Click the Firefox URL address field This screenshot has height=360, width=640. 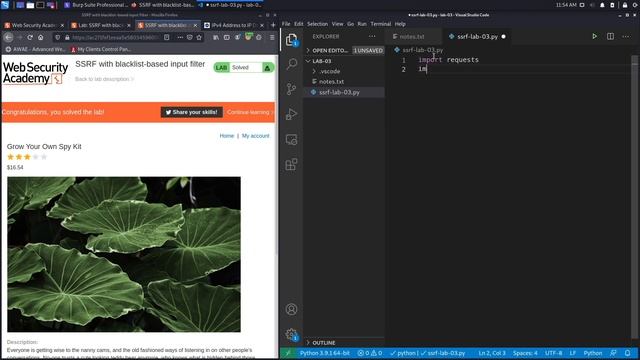pos(116,37)
